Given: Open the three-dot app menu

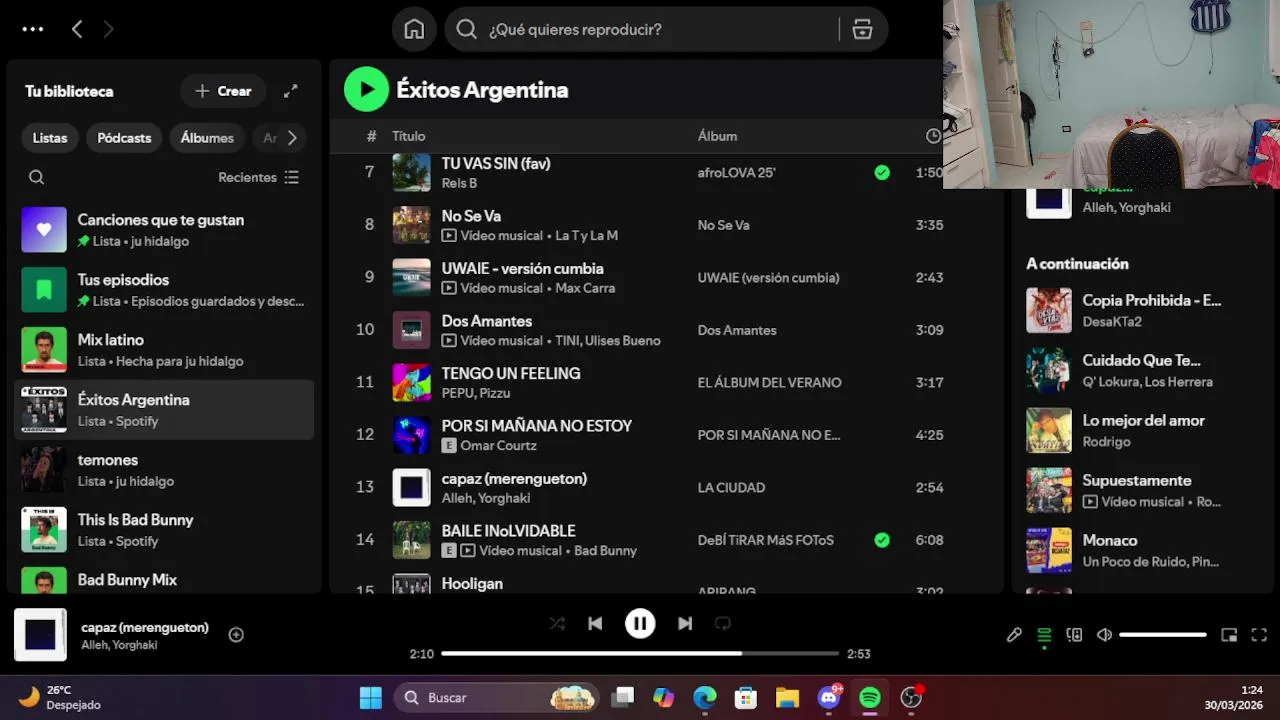Looking at the screenshot, I should (33, 29).
